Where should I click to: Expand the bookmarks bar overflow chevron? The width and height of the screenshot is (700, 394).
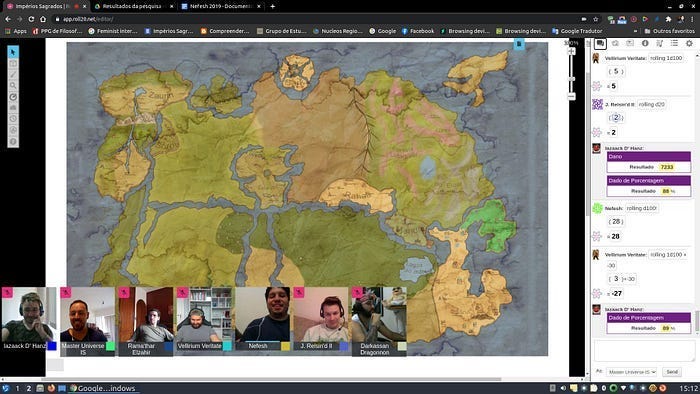[x=635, y=31]
